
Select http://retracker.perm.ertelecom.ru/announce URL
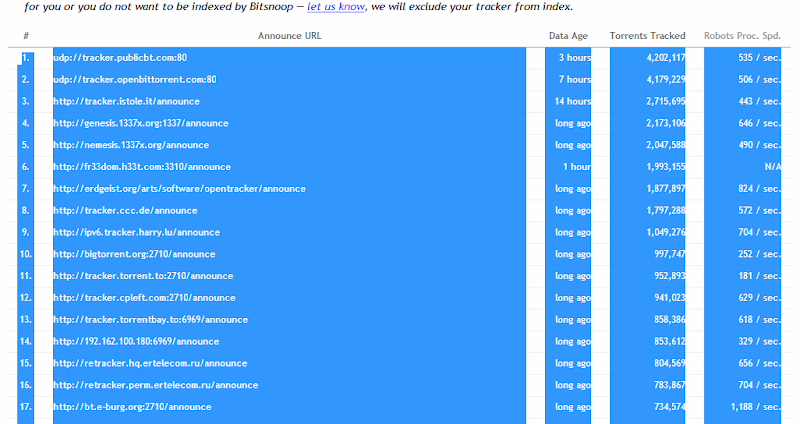point(156,385)
